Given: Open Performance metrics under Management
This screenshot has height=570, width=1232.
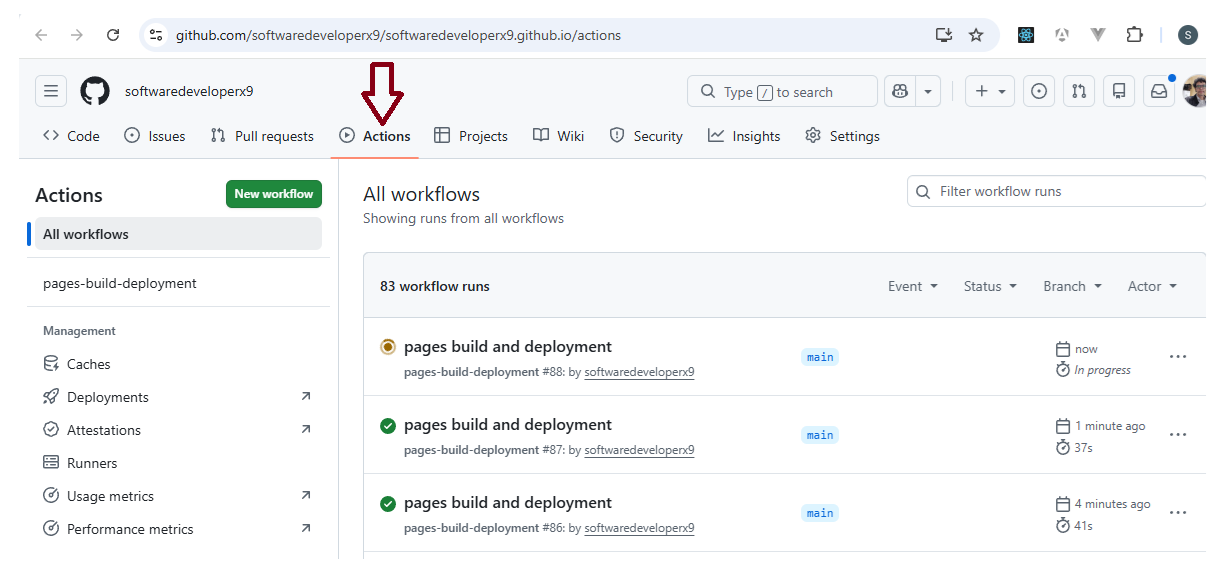Looking at the screenshot, I should point(178,529).
